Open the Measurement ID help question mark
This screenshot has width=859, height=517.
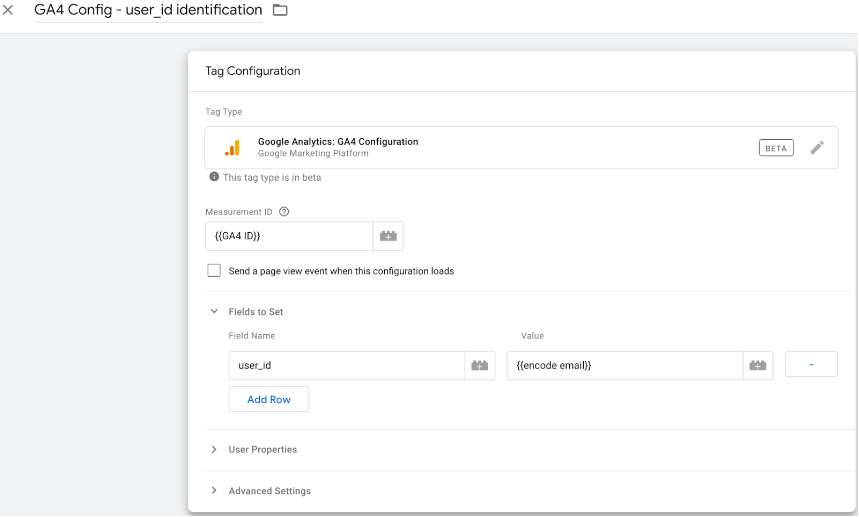click(x=284, y=212)
